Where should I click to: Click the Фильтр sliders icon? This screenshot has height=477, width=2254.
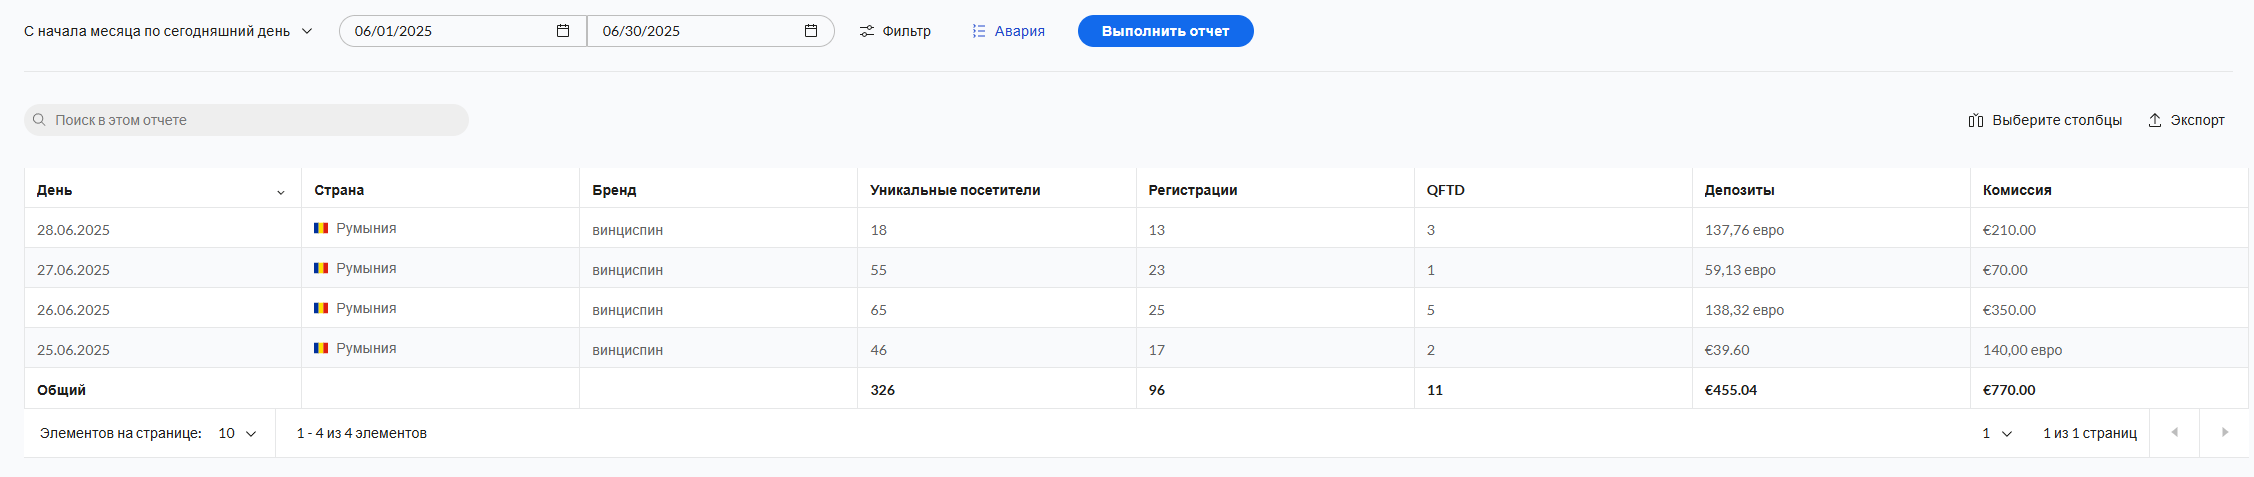click(867, 31)
